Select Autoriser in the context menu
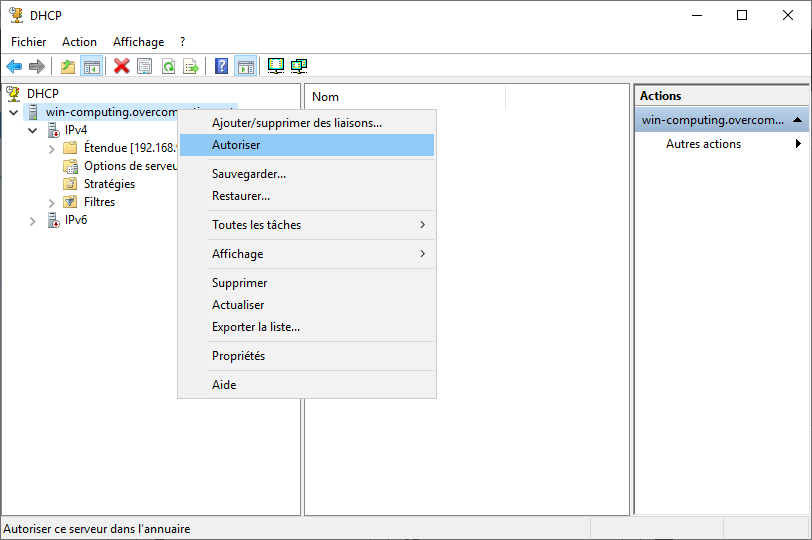Image resolution: width=812 pixels, height=540 pixels. pos(236,145)
